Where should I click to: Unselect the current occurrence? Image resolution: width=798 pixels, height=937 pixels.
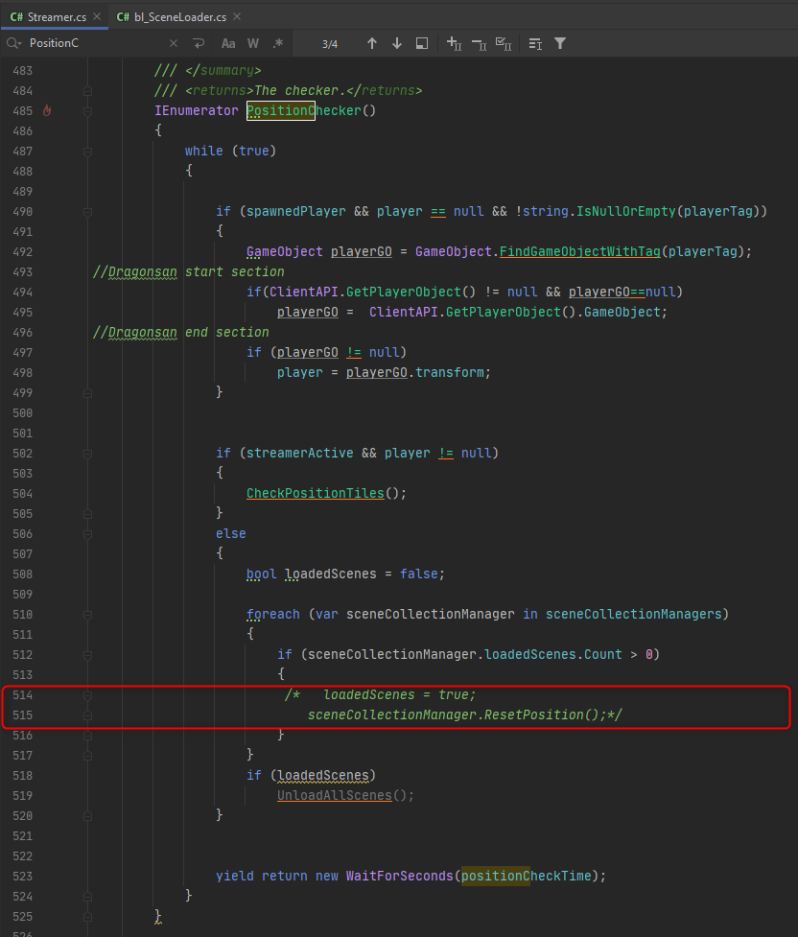tap(478, 44)
